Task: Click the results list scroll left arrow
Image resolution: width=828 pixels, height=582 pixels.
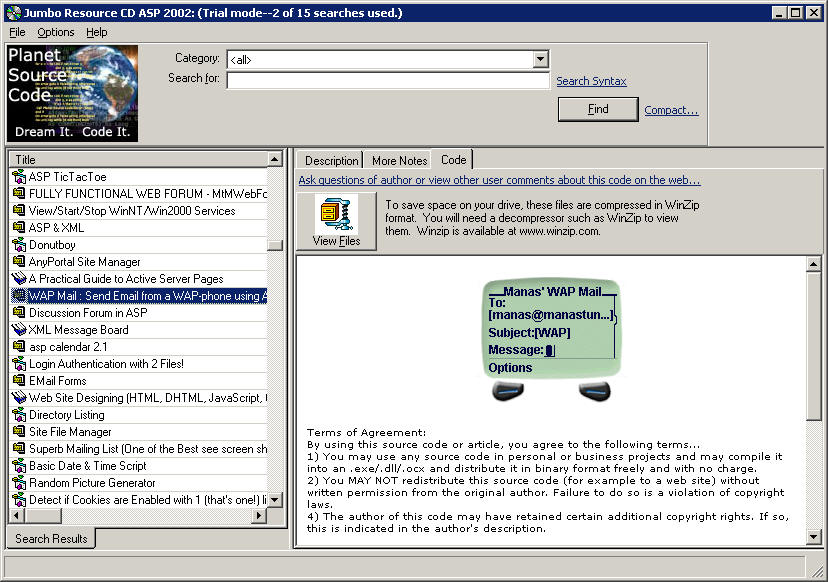Action: pos(17,515)
